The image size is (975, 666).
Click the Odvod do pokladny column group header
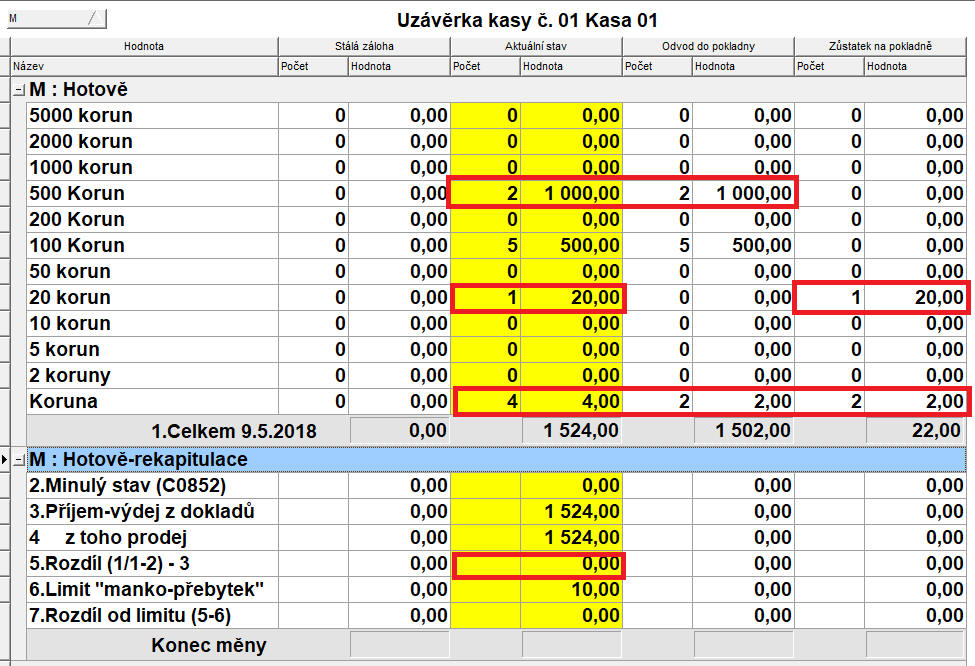pyautogui.click(x=708, y=46)
